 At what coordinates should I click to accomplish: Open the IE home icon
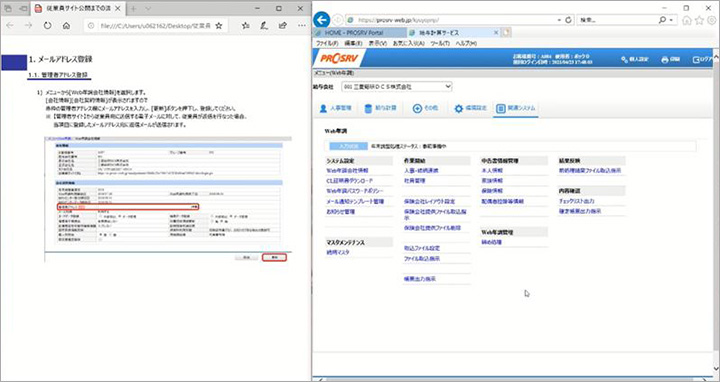(x=687, y=20)
